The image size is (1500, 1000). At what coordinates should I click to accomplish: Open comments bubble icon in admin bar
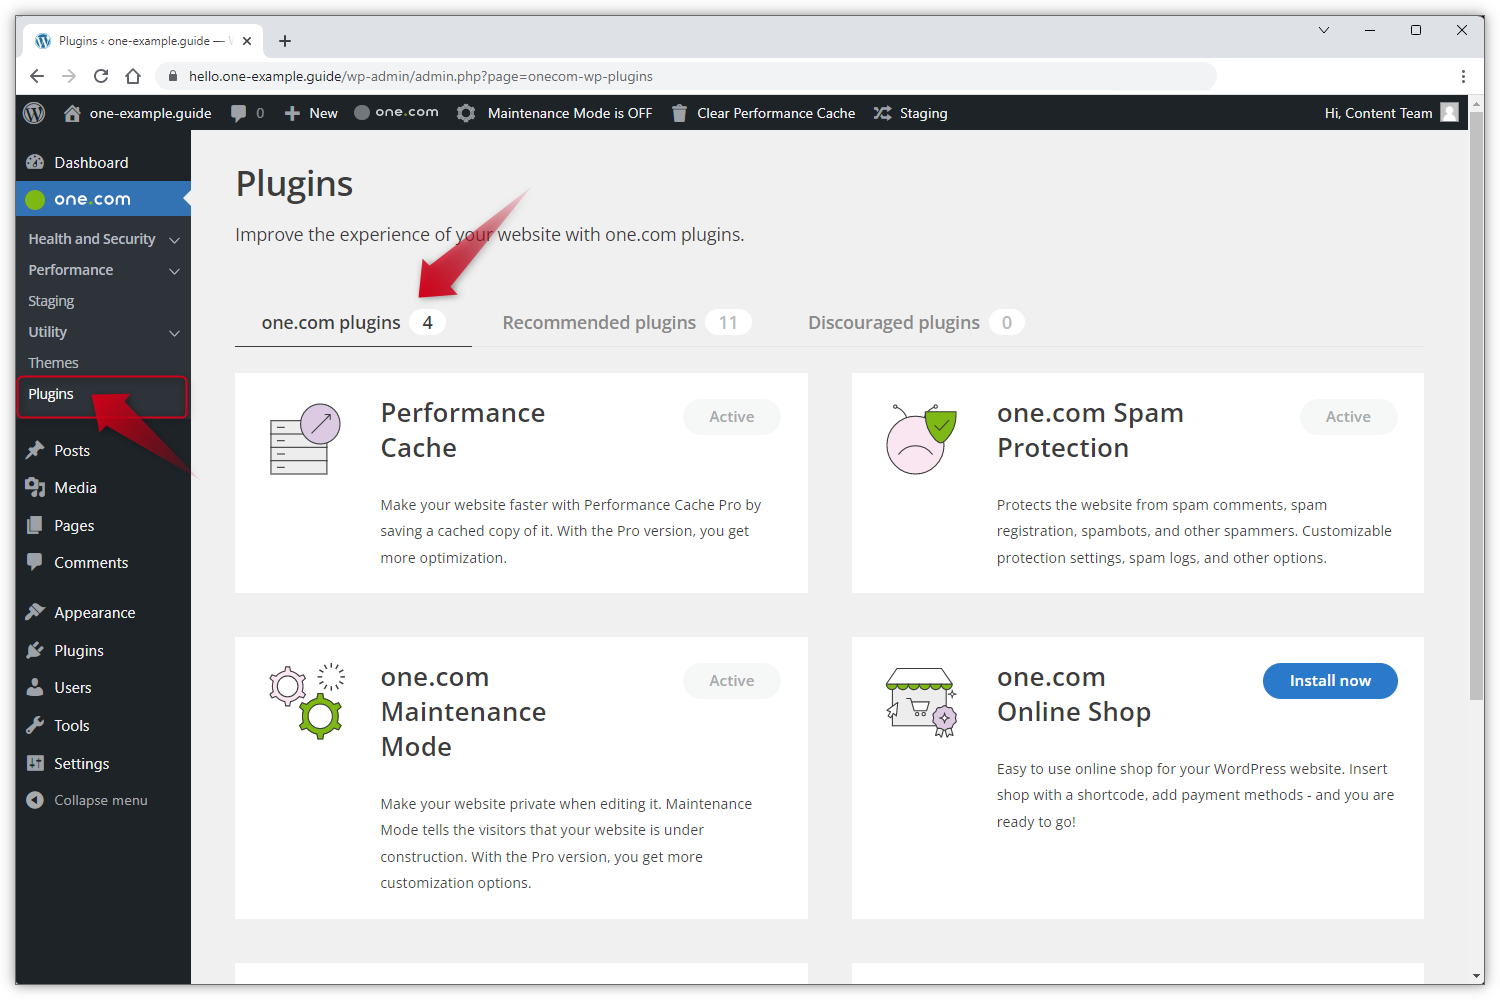click(x=238, y=113)
